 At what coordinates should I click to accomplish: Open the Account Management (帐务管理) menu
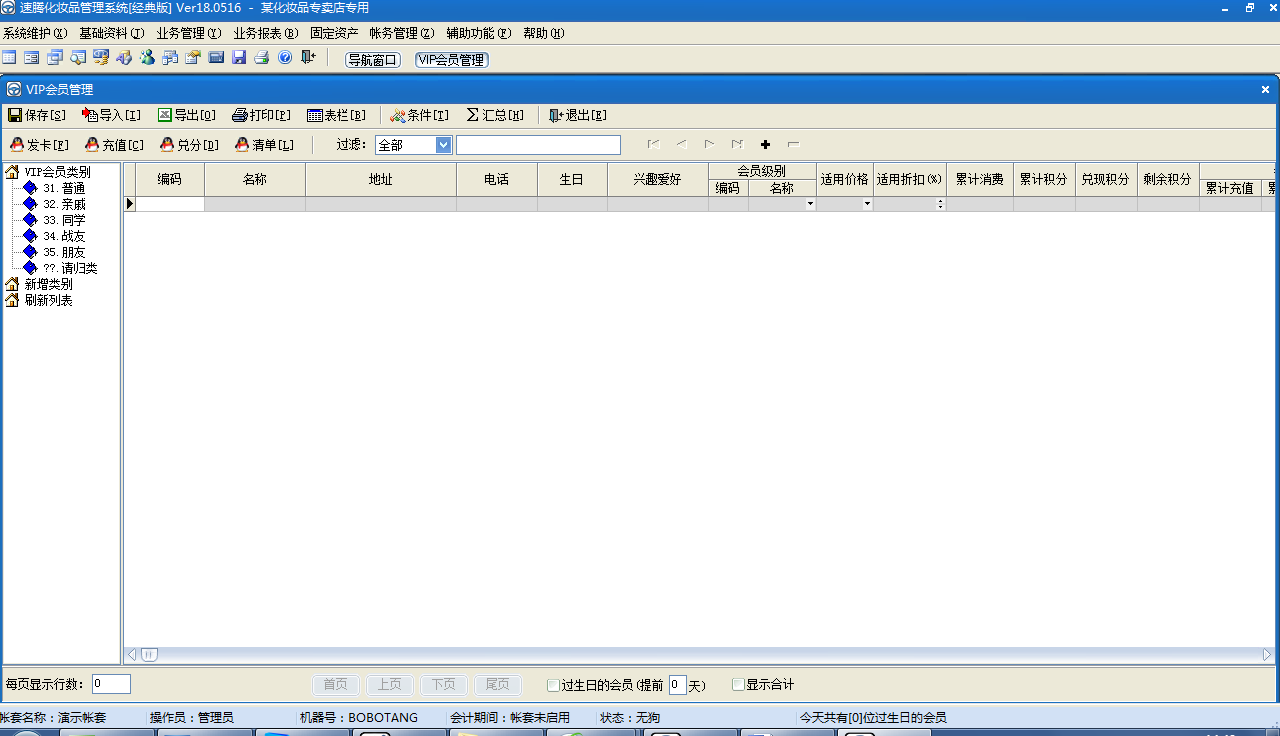pyautogui.click(x=402, y=33)
